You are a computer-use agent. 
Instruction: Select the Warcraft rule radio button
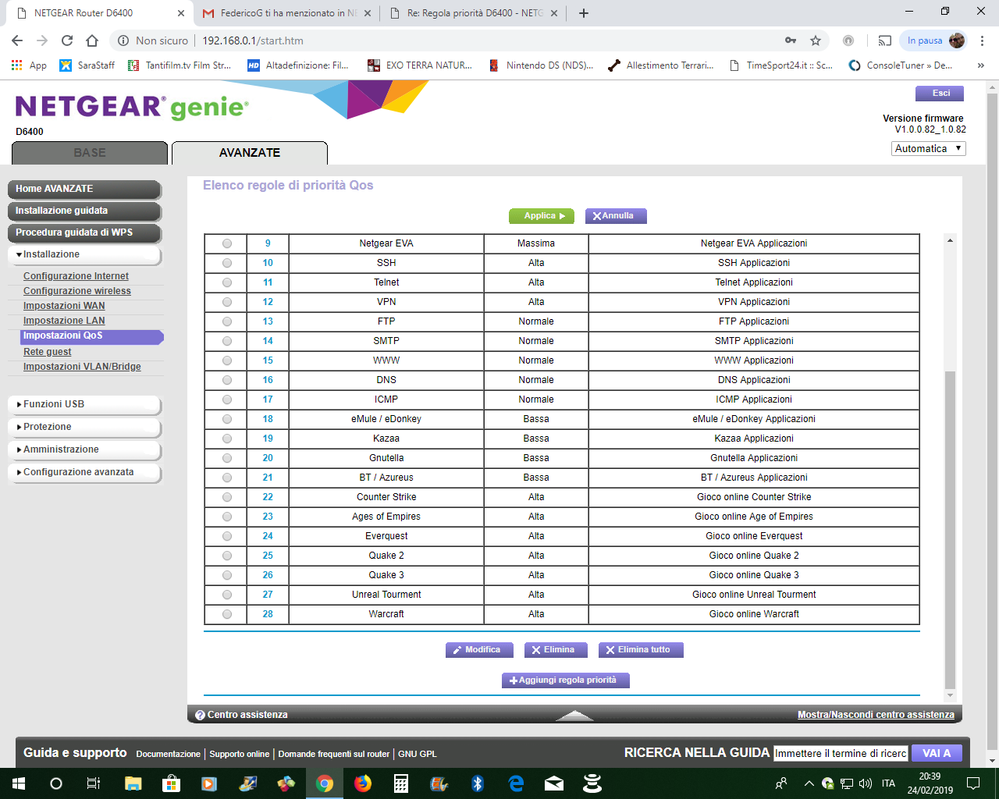[227, 614]
